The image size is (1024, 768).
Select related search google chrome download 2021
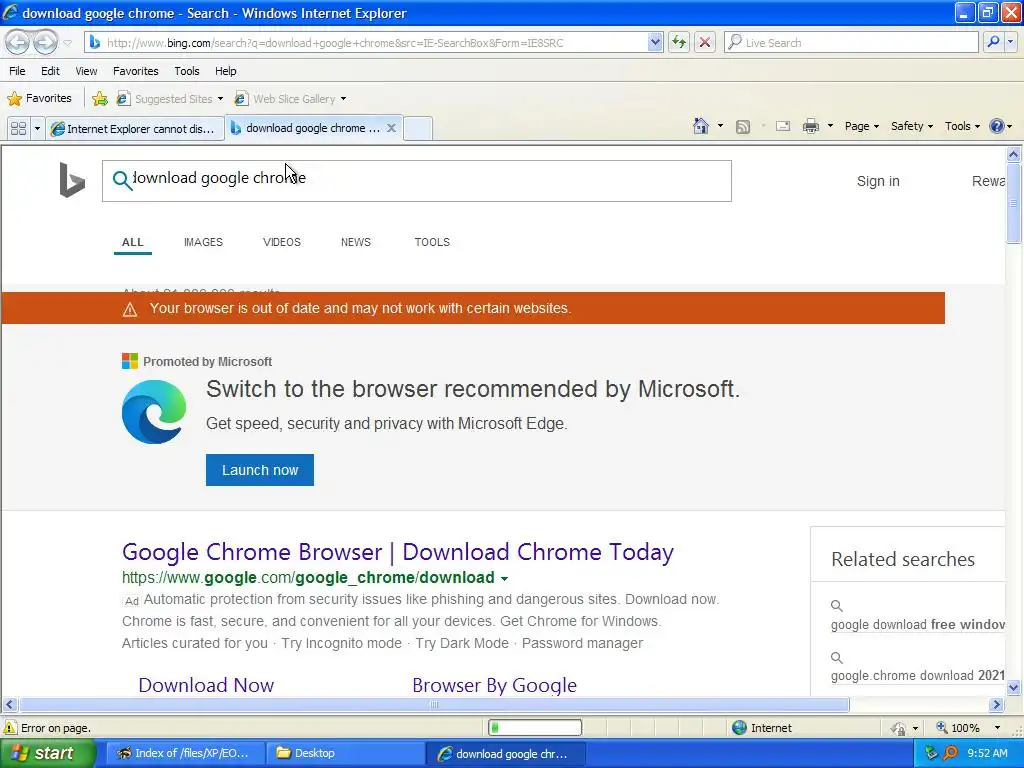pos(918,675)
